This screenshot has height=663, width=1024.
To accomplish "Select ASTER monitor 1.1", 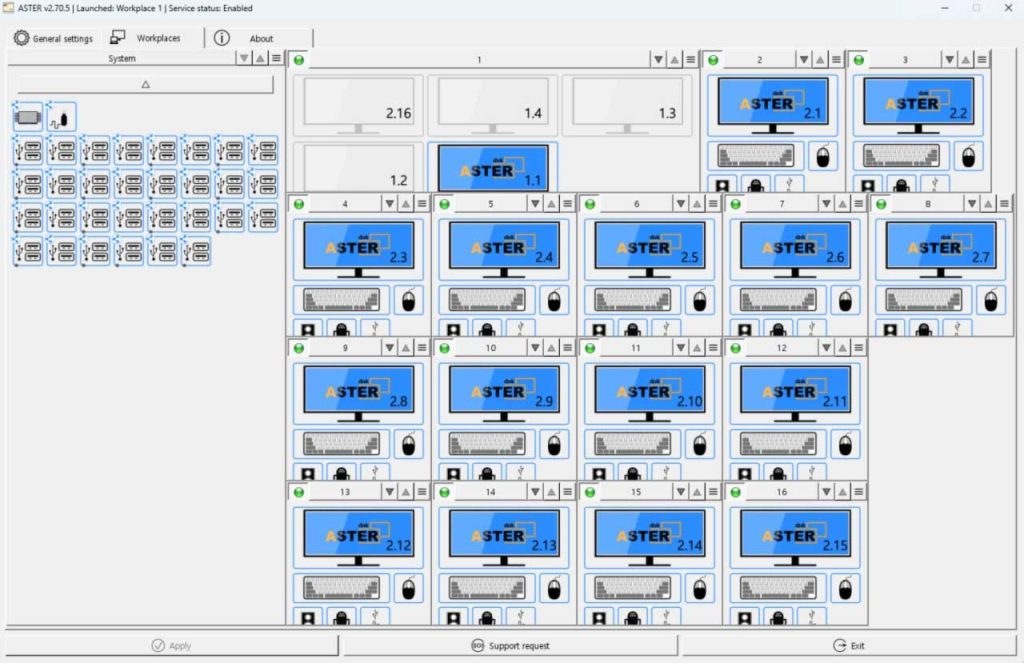I will click(493, 167).
